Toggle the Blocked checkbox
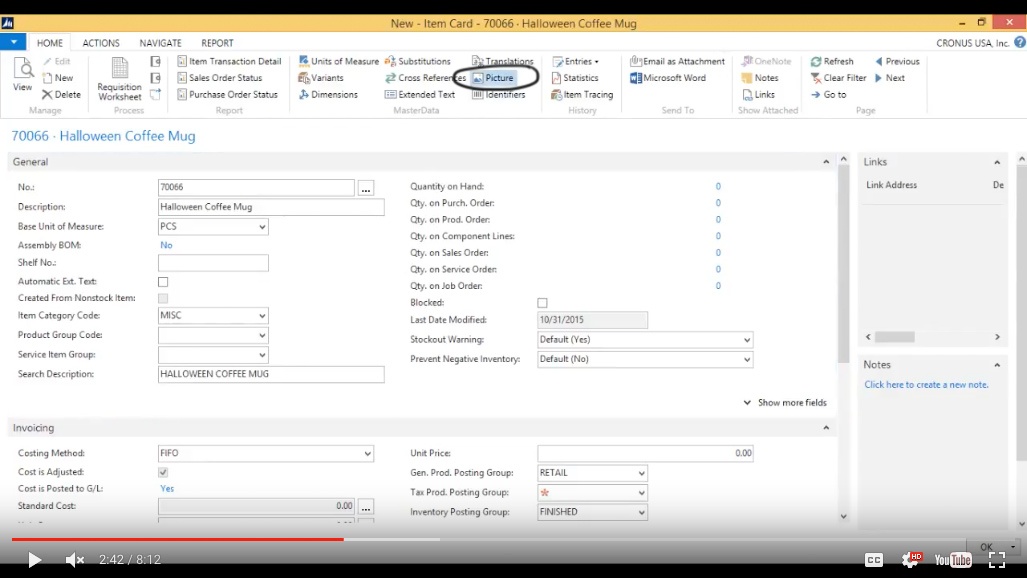 coord(542,302)
